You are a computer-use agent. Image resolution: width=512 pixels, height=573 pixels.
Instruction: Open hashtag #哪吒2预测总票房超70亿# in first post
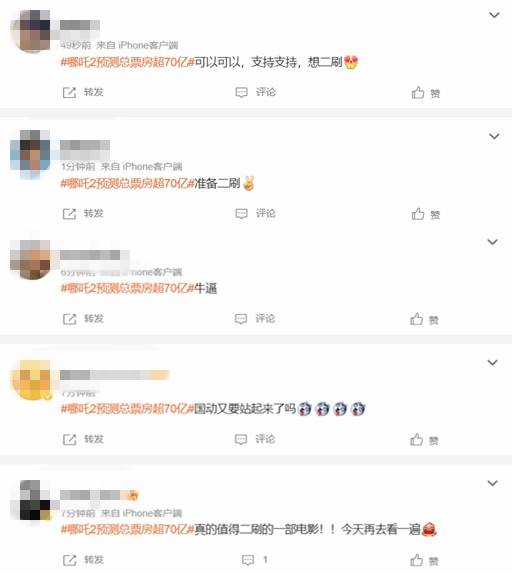[127, 62]
